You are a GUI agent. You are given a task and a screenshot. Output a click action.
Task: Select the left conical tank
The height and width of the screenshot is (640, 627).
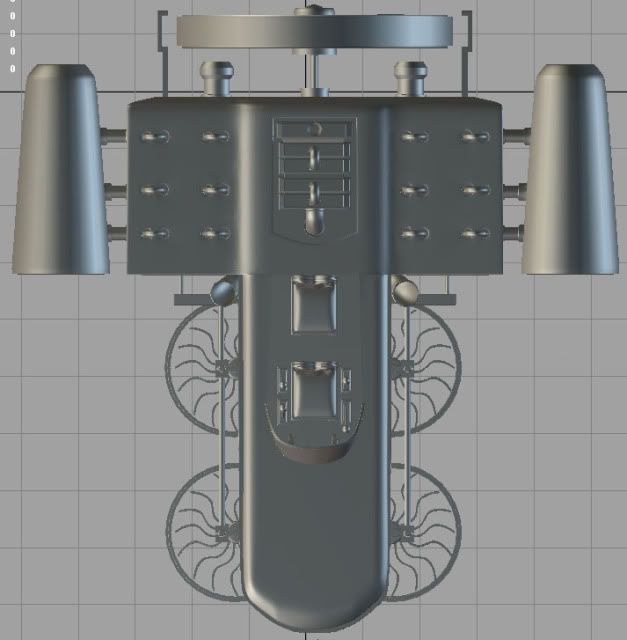[61, 169]
